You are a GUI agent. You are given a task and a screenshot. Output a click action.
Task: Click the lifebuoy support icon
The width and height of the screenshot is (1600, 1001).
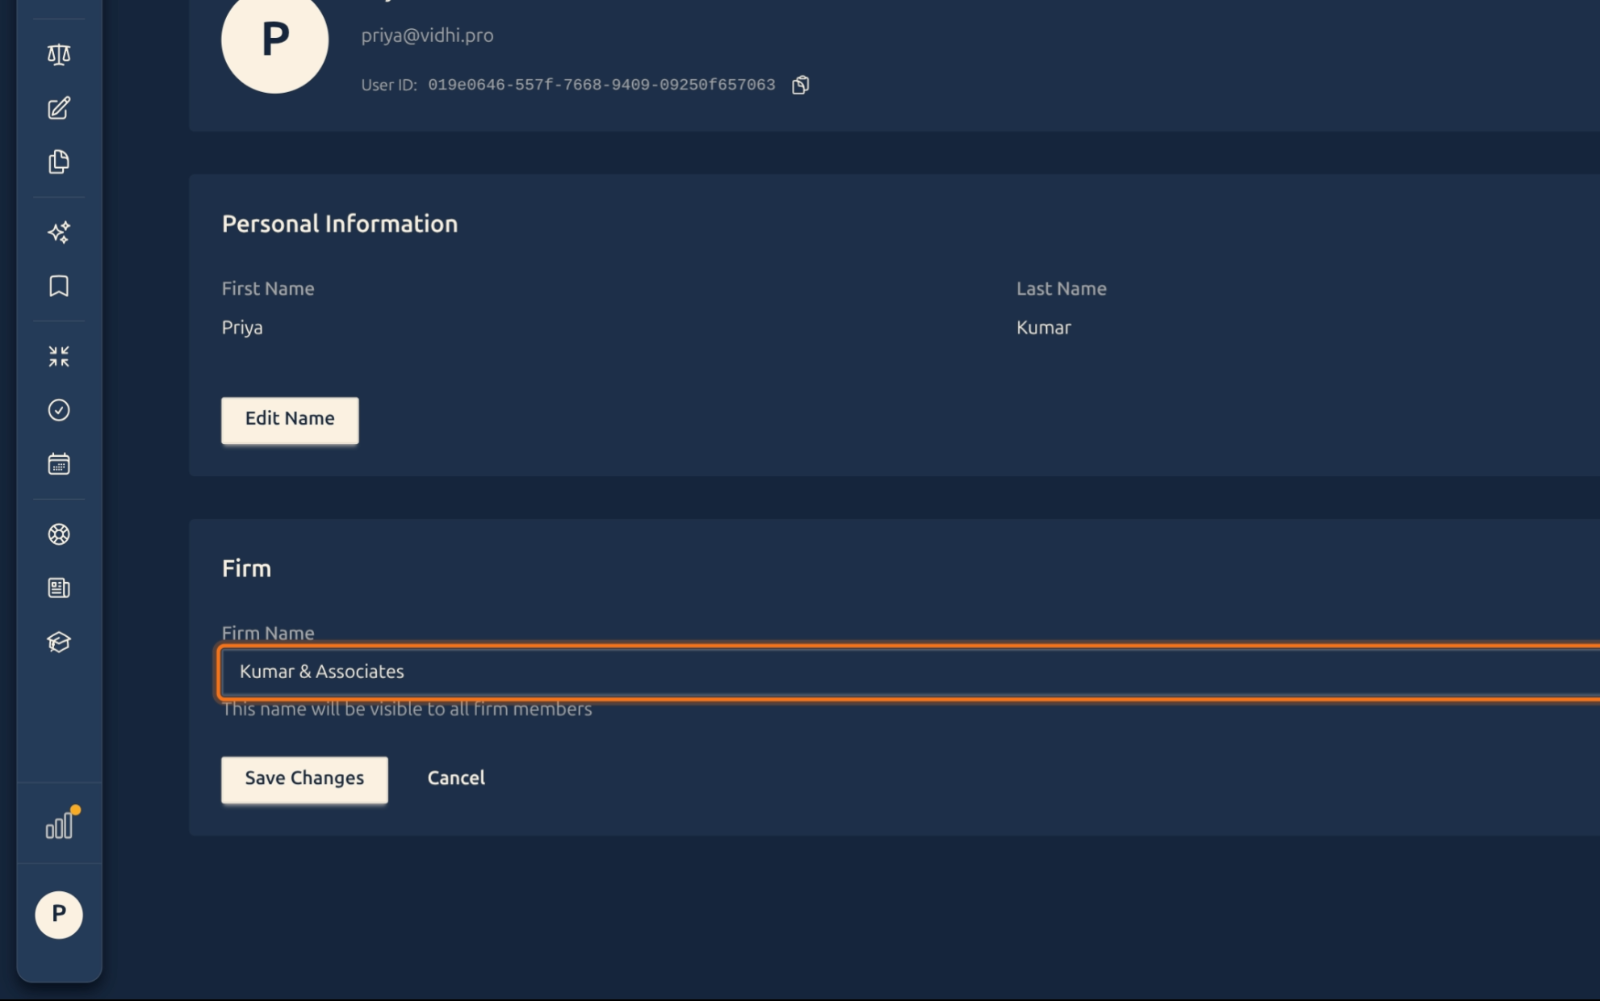click(x=59, y=534)
